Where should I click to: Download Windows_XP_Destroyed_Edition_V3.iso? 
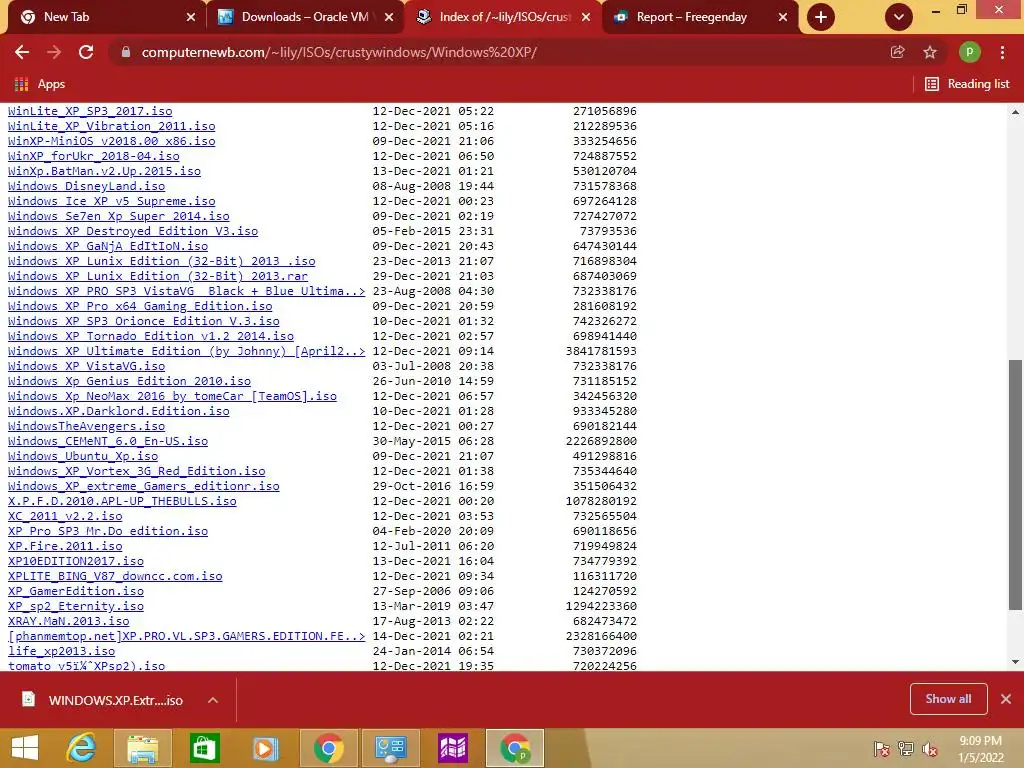[133, 231]
